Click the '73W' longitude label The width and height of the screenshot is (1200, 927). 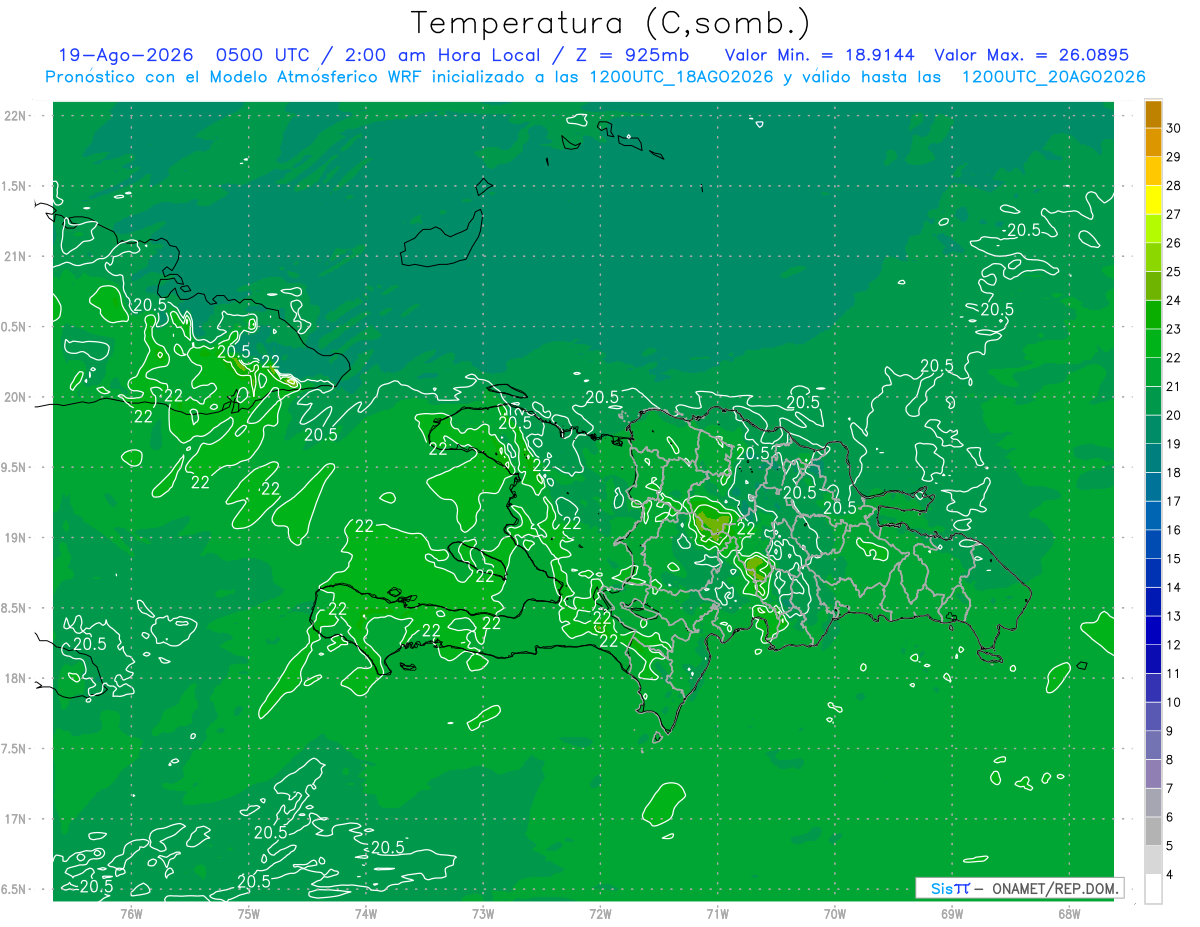[483, 913]
